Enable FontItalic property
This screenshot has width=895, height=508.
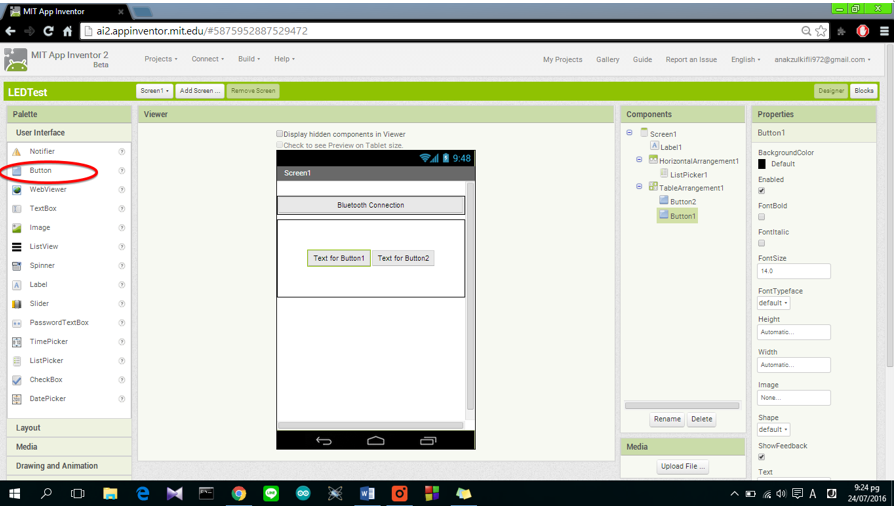click(x=761, y=243)
